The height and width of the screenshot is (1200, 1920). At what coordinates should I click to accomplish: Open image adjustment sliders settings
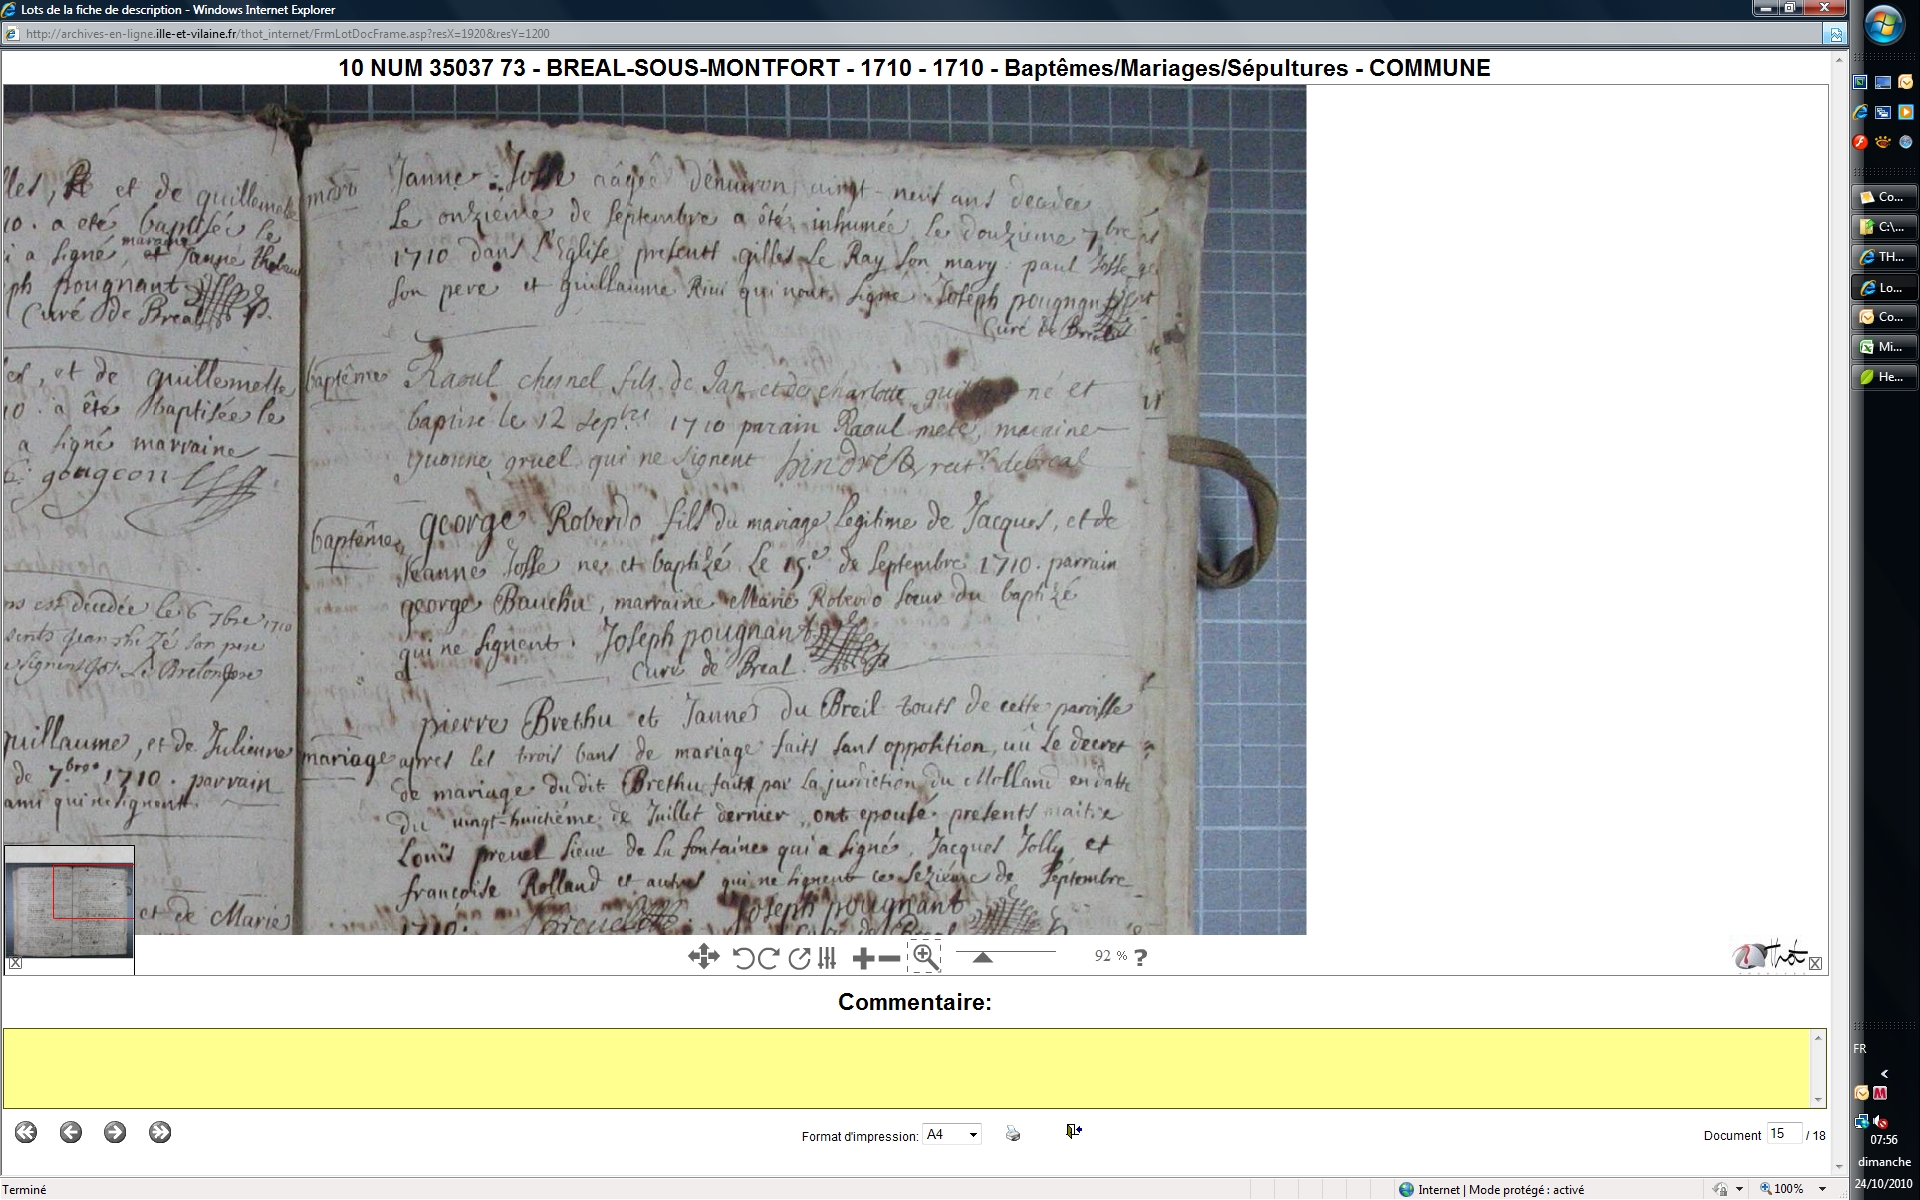tap(826, 958)
